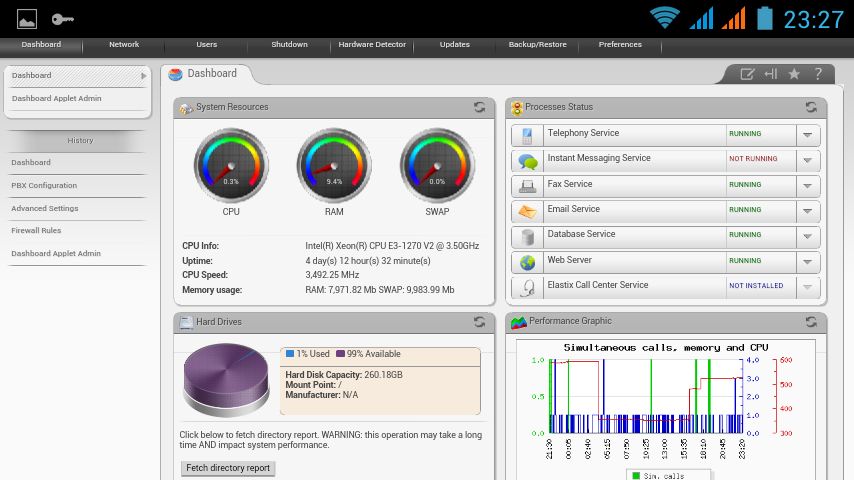Click the Dashboard tab logo icon

point(175,75)
